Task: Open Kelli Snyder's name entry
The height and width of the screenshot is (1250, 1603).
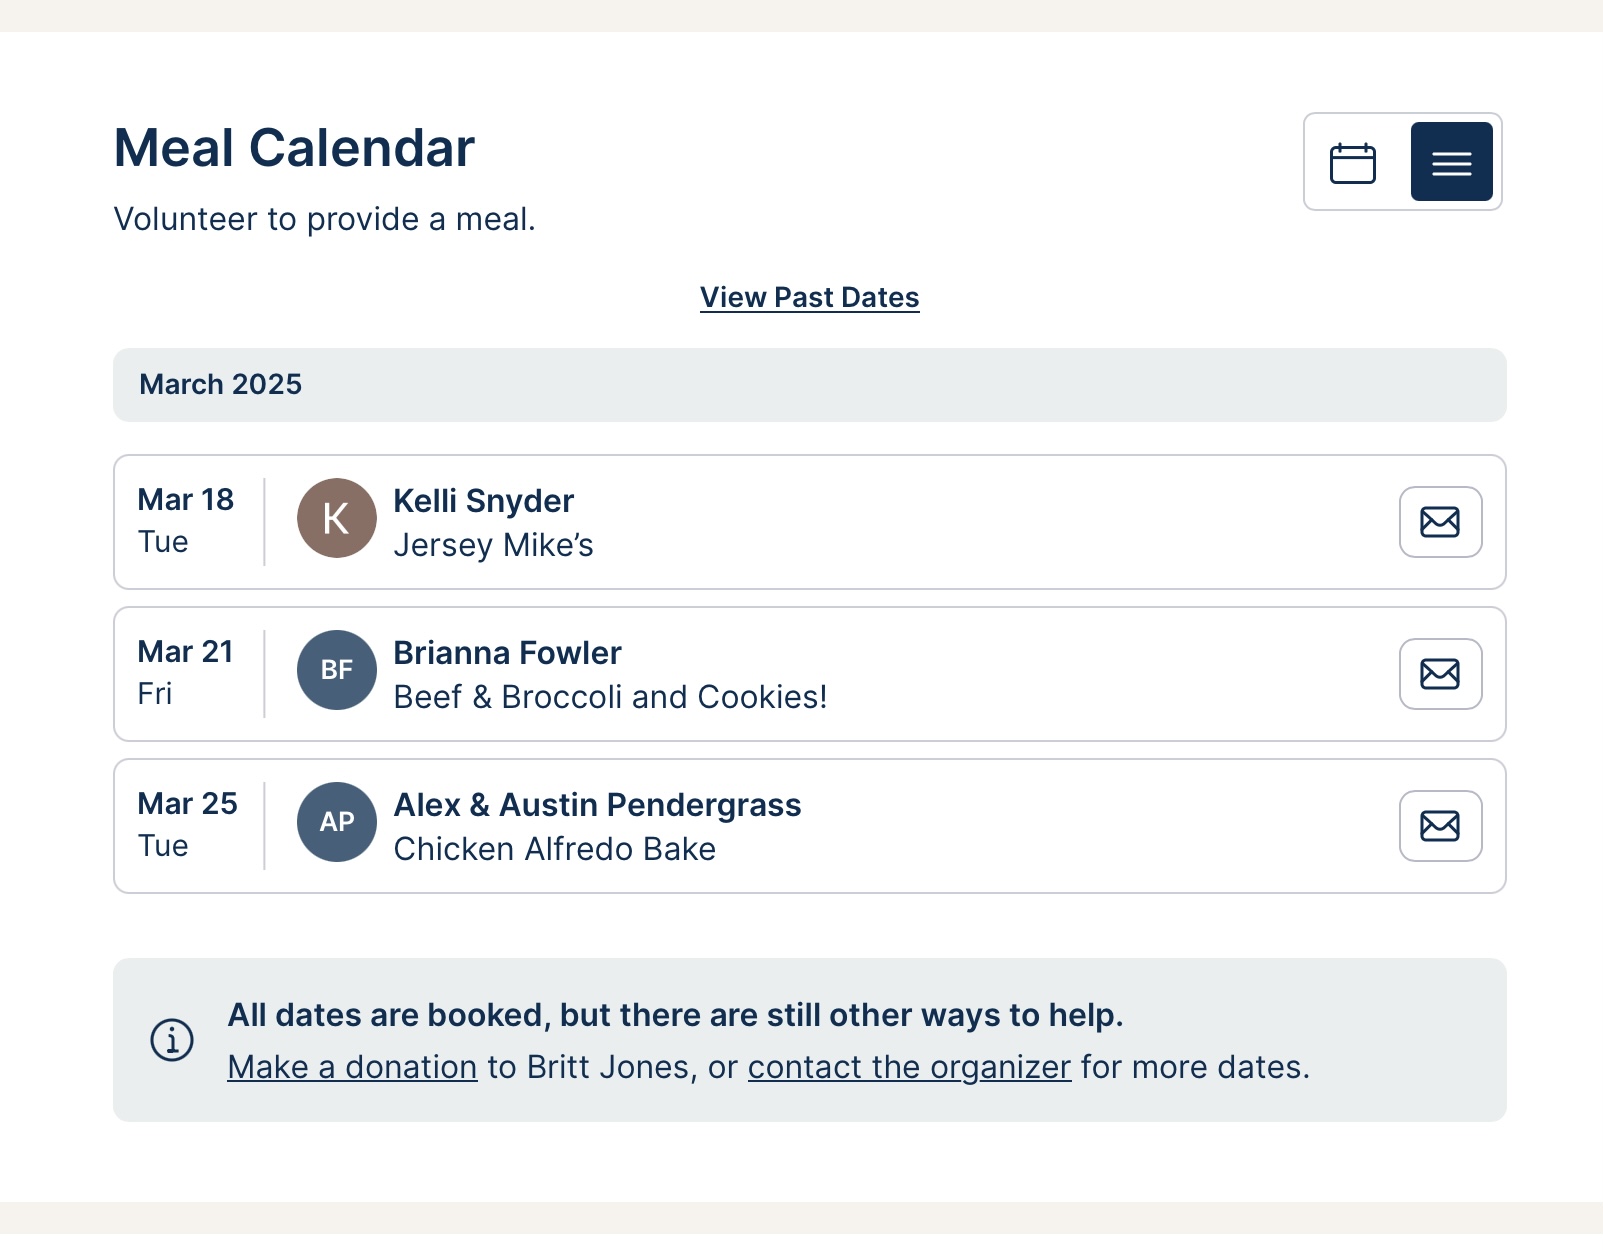Action: point(483,501)
